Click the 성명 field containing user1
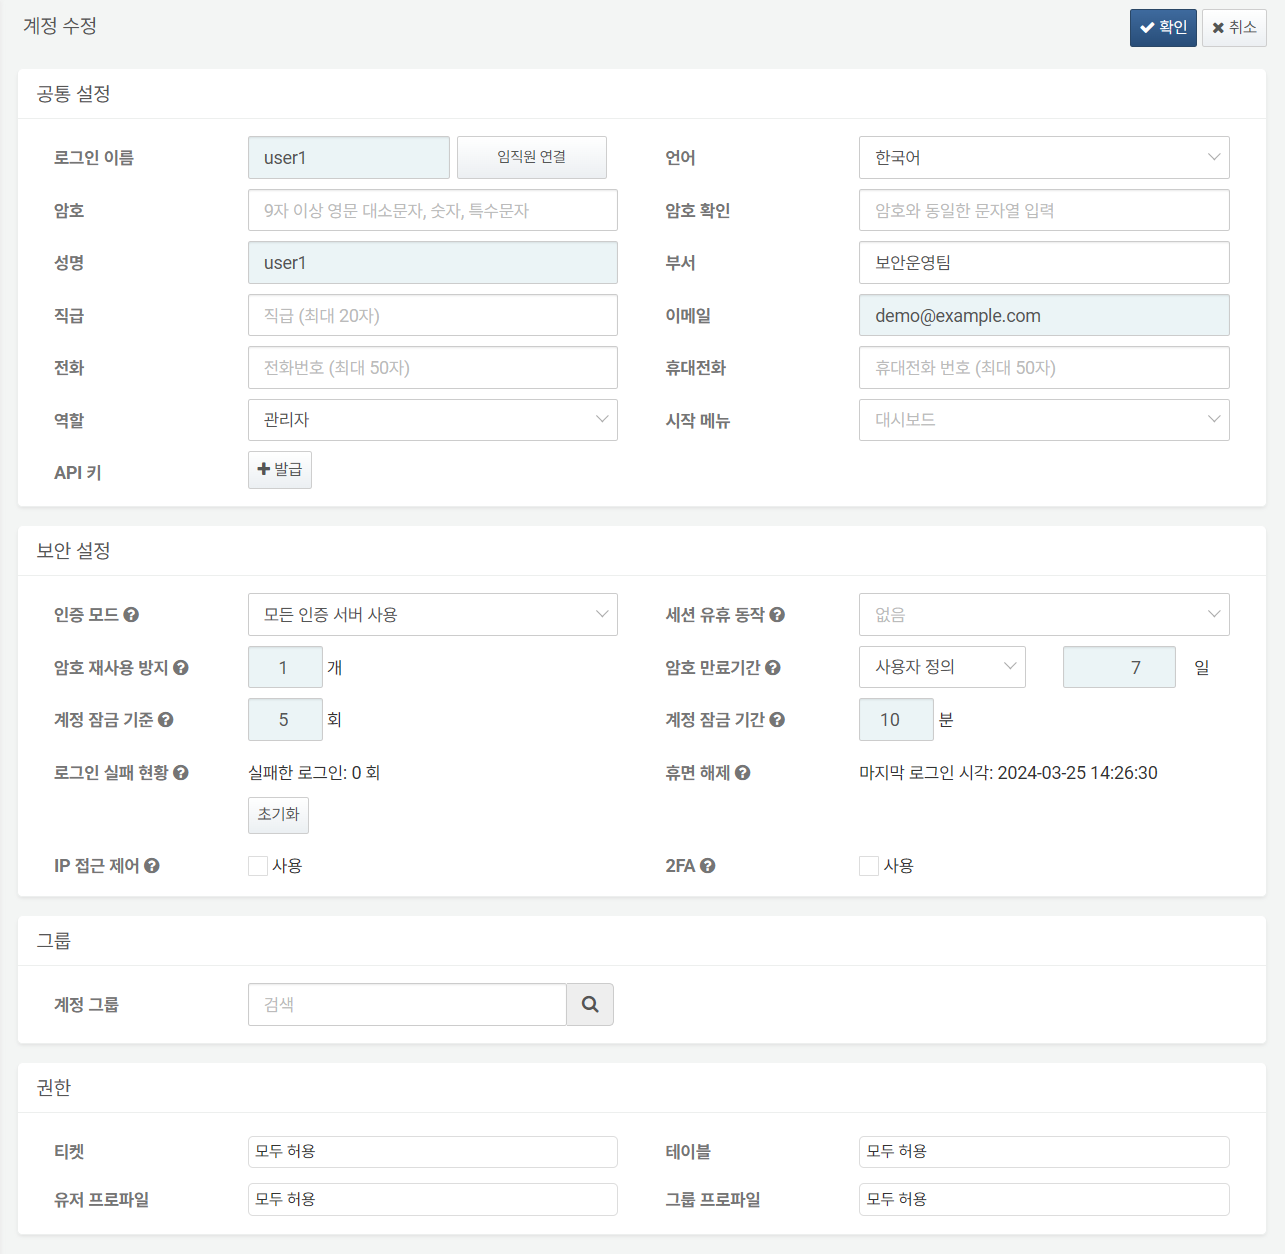Viewport: 1285px width, 1254px height. pos(433,263)
